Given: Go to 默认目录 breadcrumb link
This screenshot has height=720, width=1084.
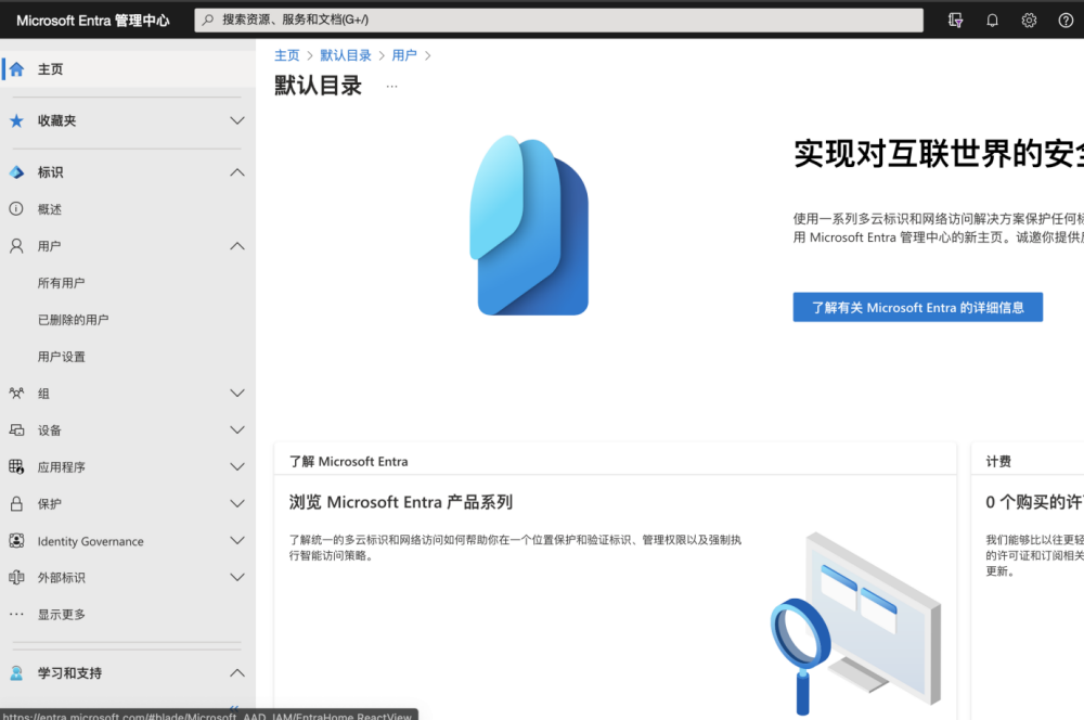Looking at the screenshot, I should [346, 55].
